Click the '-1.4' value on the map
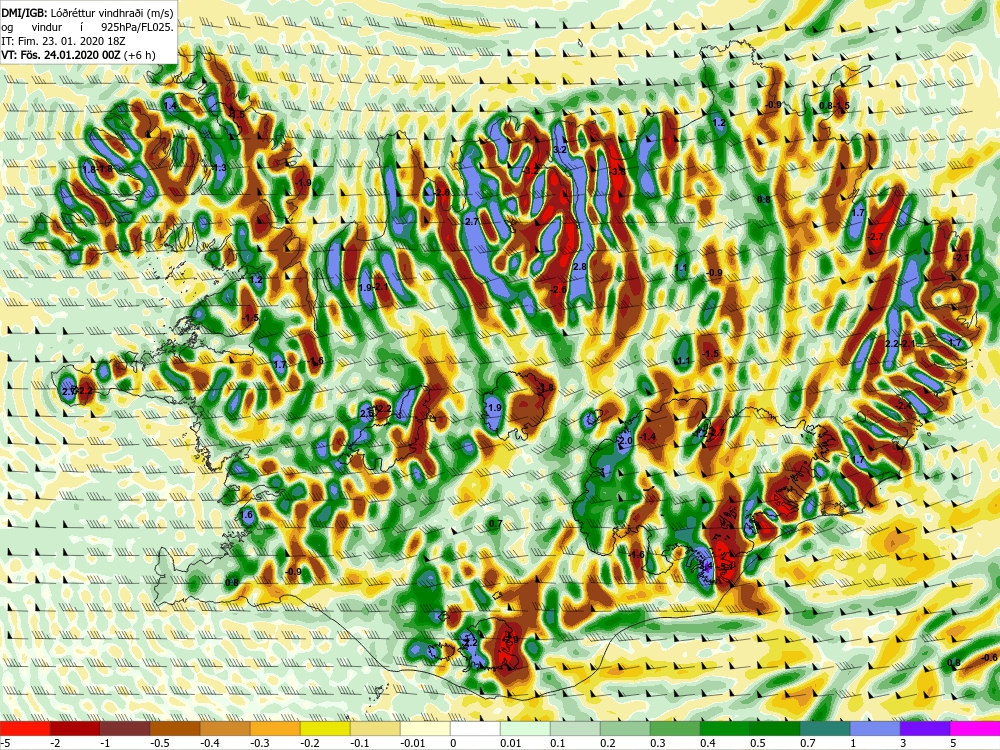 (x=648, y=436)
